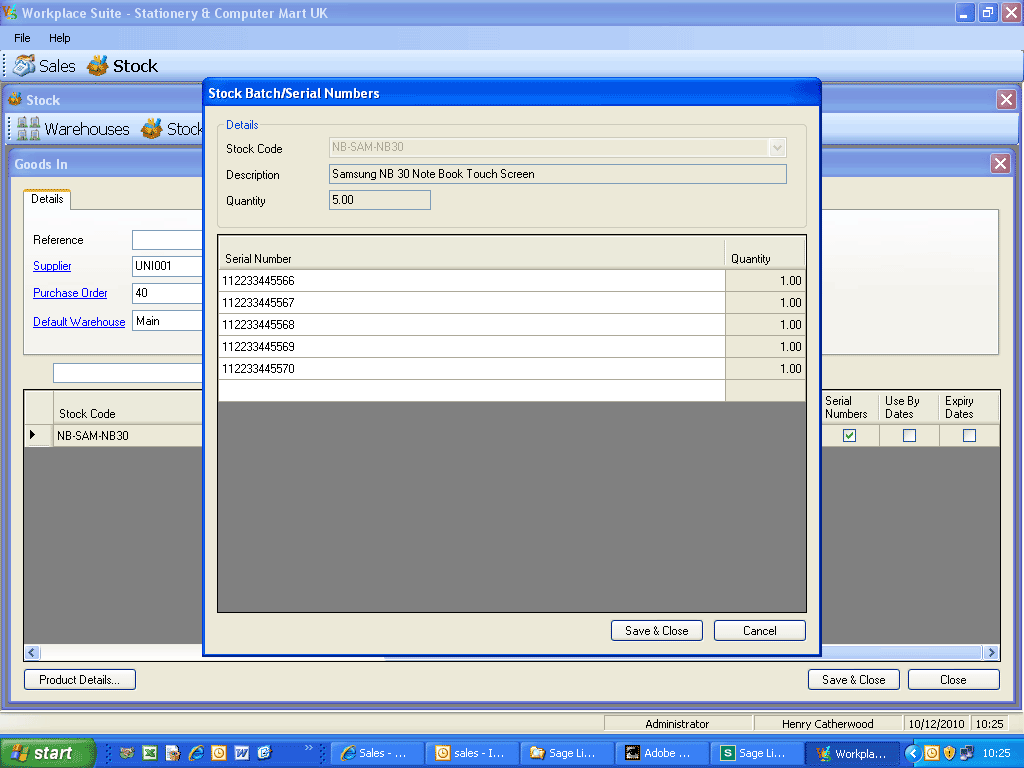Viewport: 1024px width, 768px height.
Task: Select serial number 112233445567
Action: (x=472, y=303)
